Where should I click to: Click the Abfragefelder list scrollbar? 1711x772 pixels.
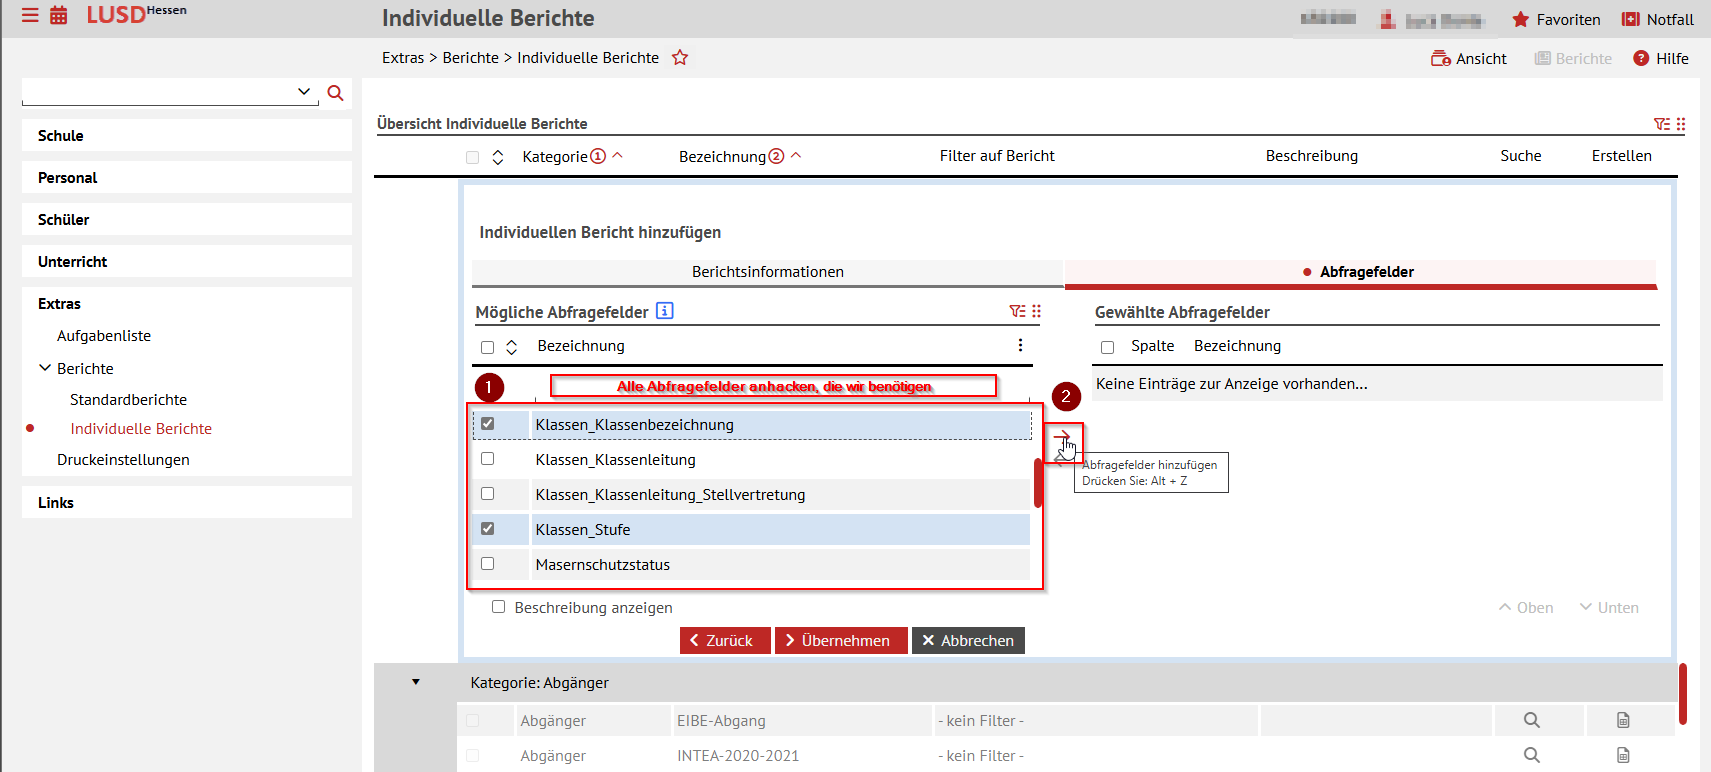1038,483
